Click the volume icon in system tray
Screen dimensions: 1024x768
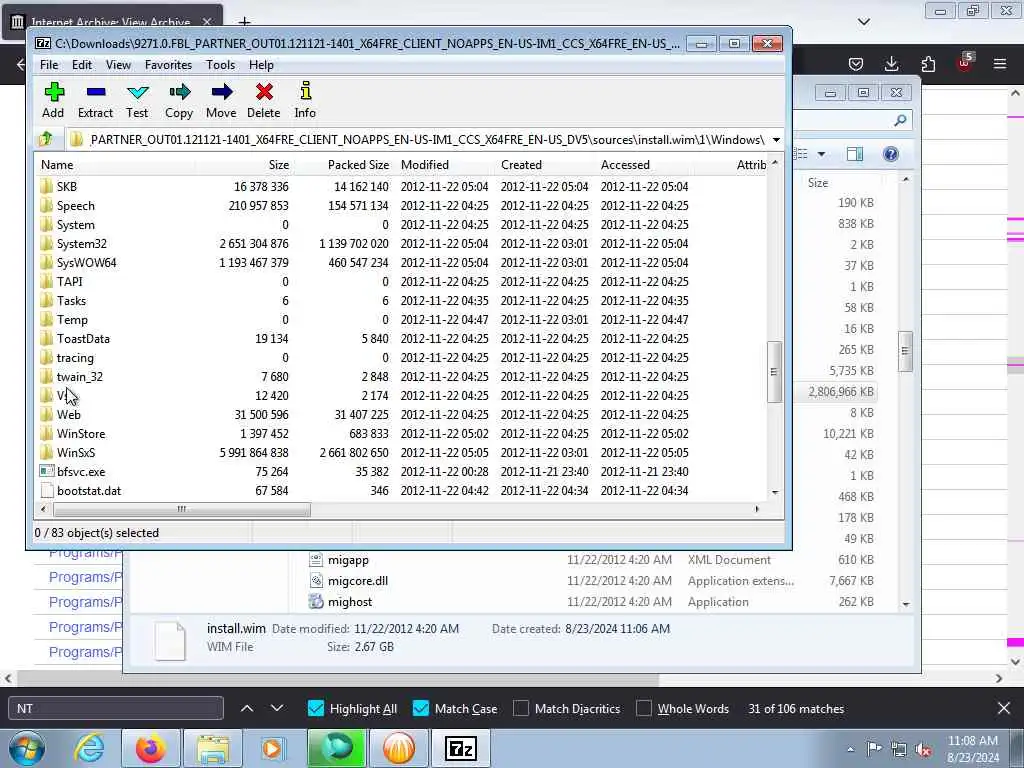923,749
